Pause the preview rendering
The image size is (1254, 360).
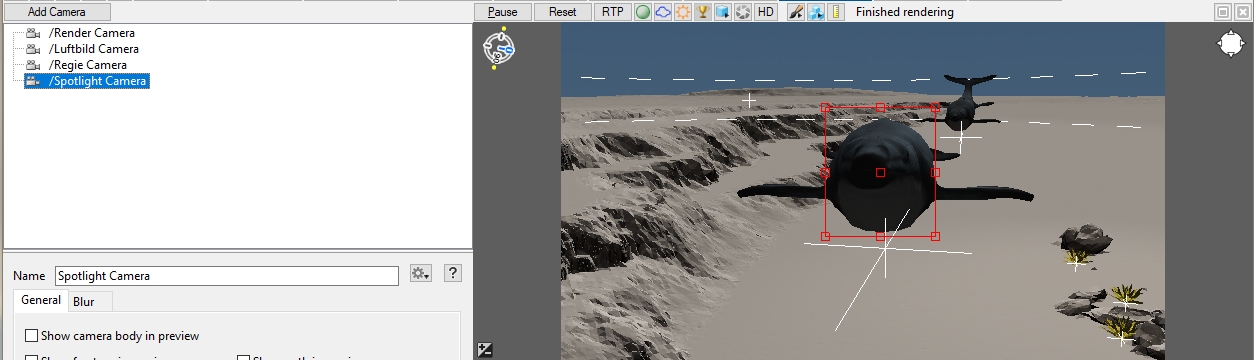pos(503,12)
